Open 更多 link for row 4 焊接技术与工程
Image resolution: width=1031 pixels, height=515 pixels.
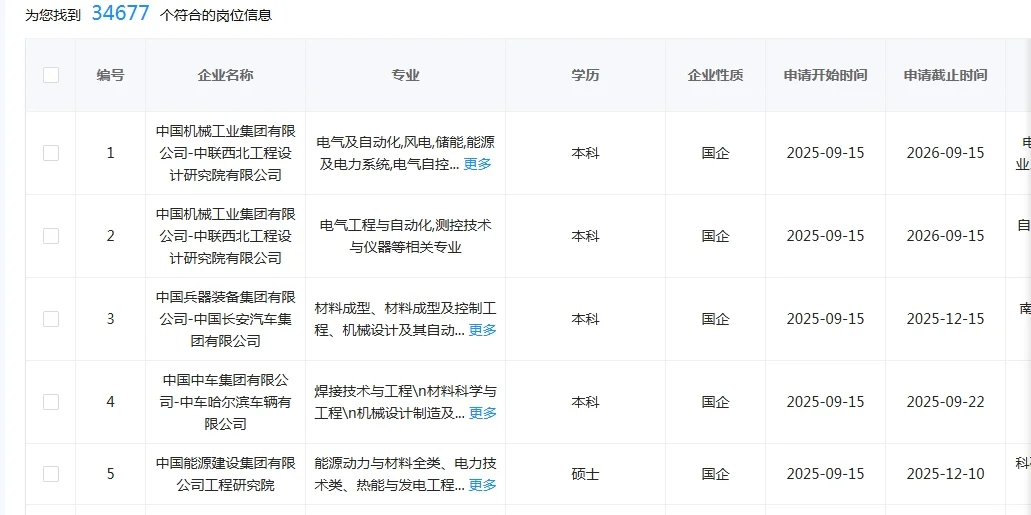482,413
